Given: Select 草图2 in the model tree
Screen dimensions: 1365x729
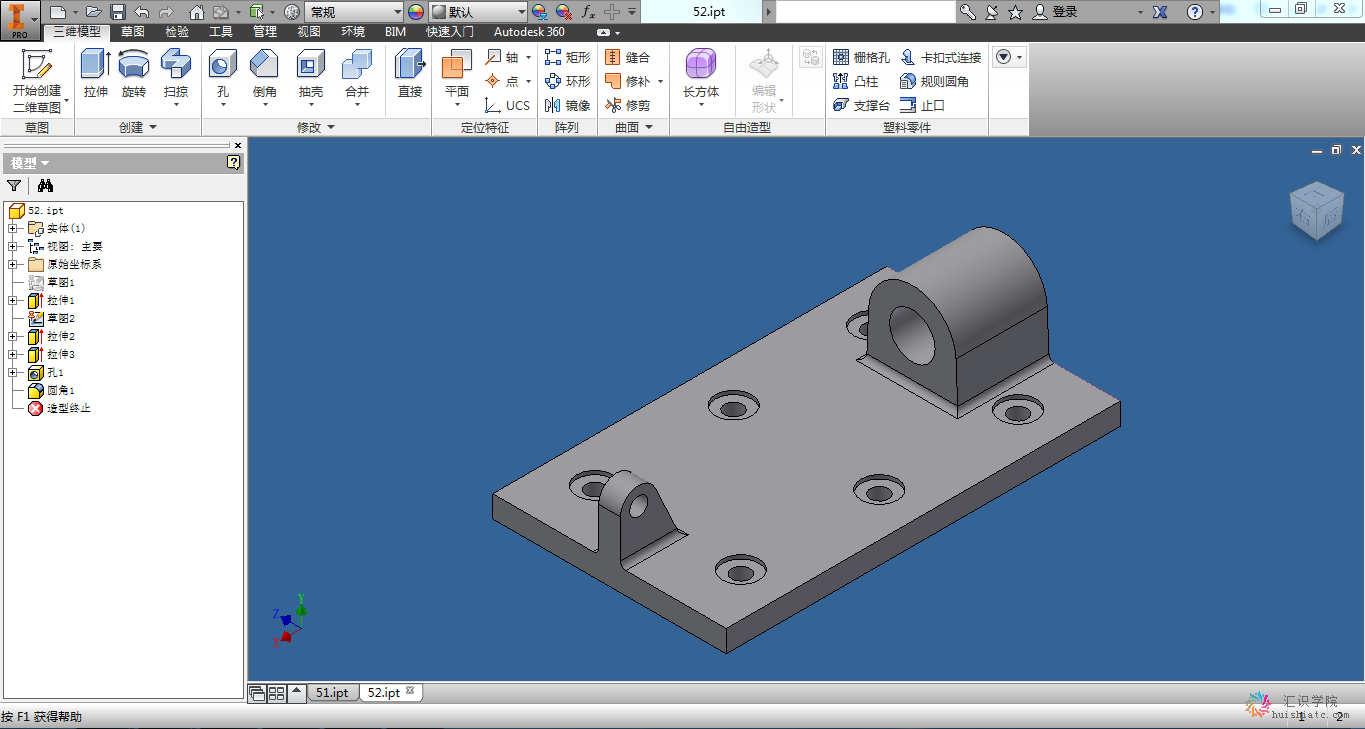Looking at the screenshot, I should pos(61,318).
